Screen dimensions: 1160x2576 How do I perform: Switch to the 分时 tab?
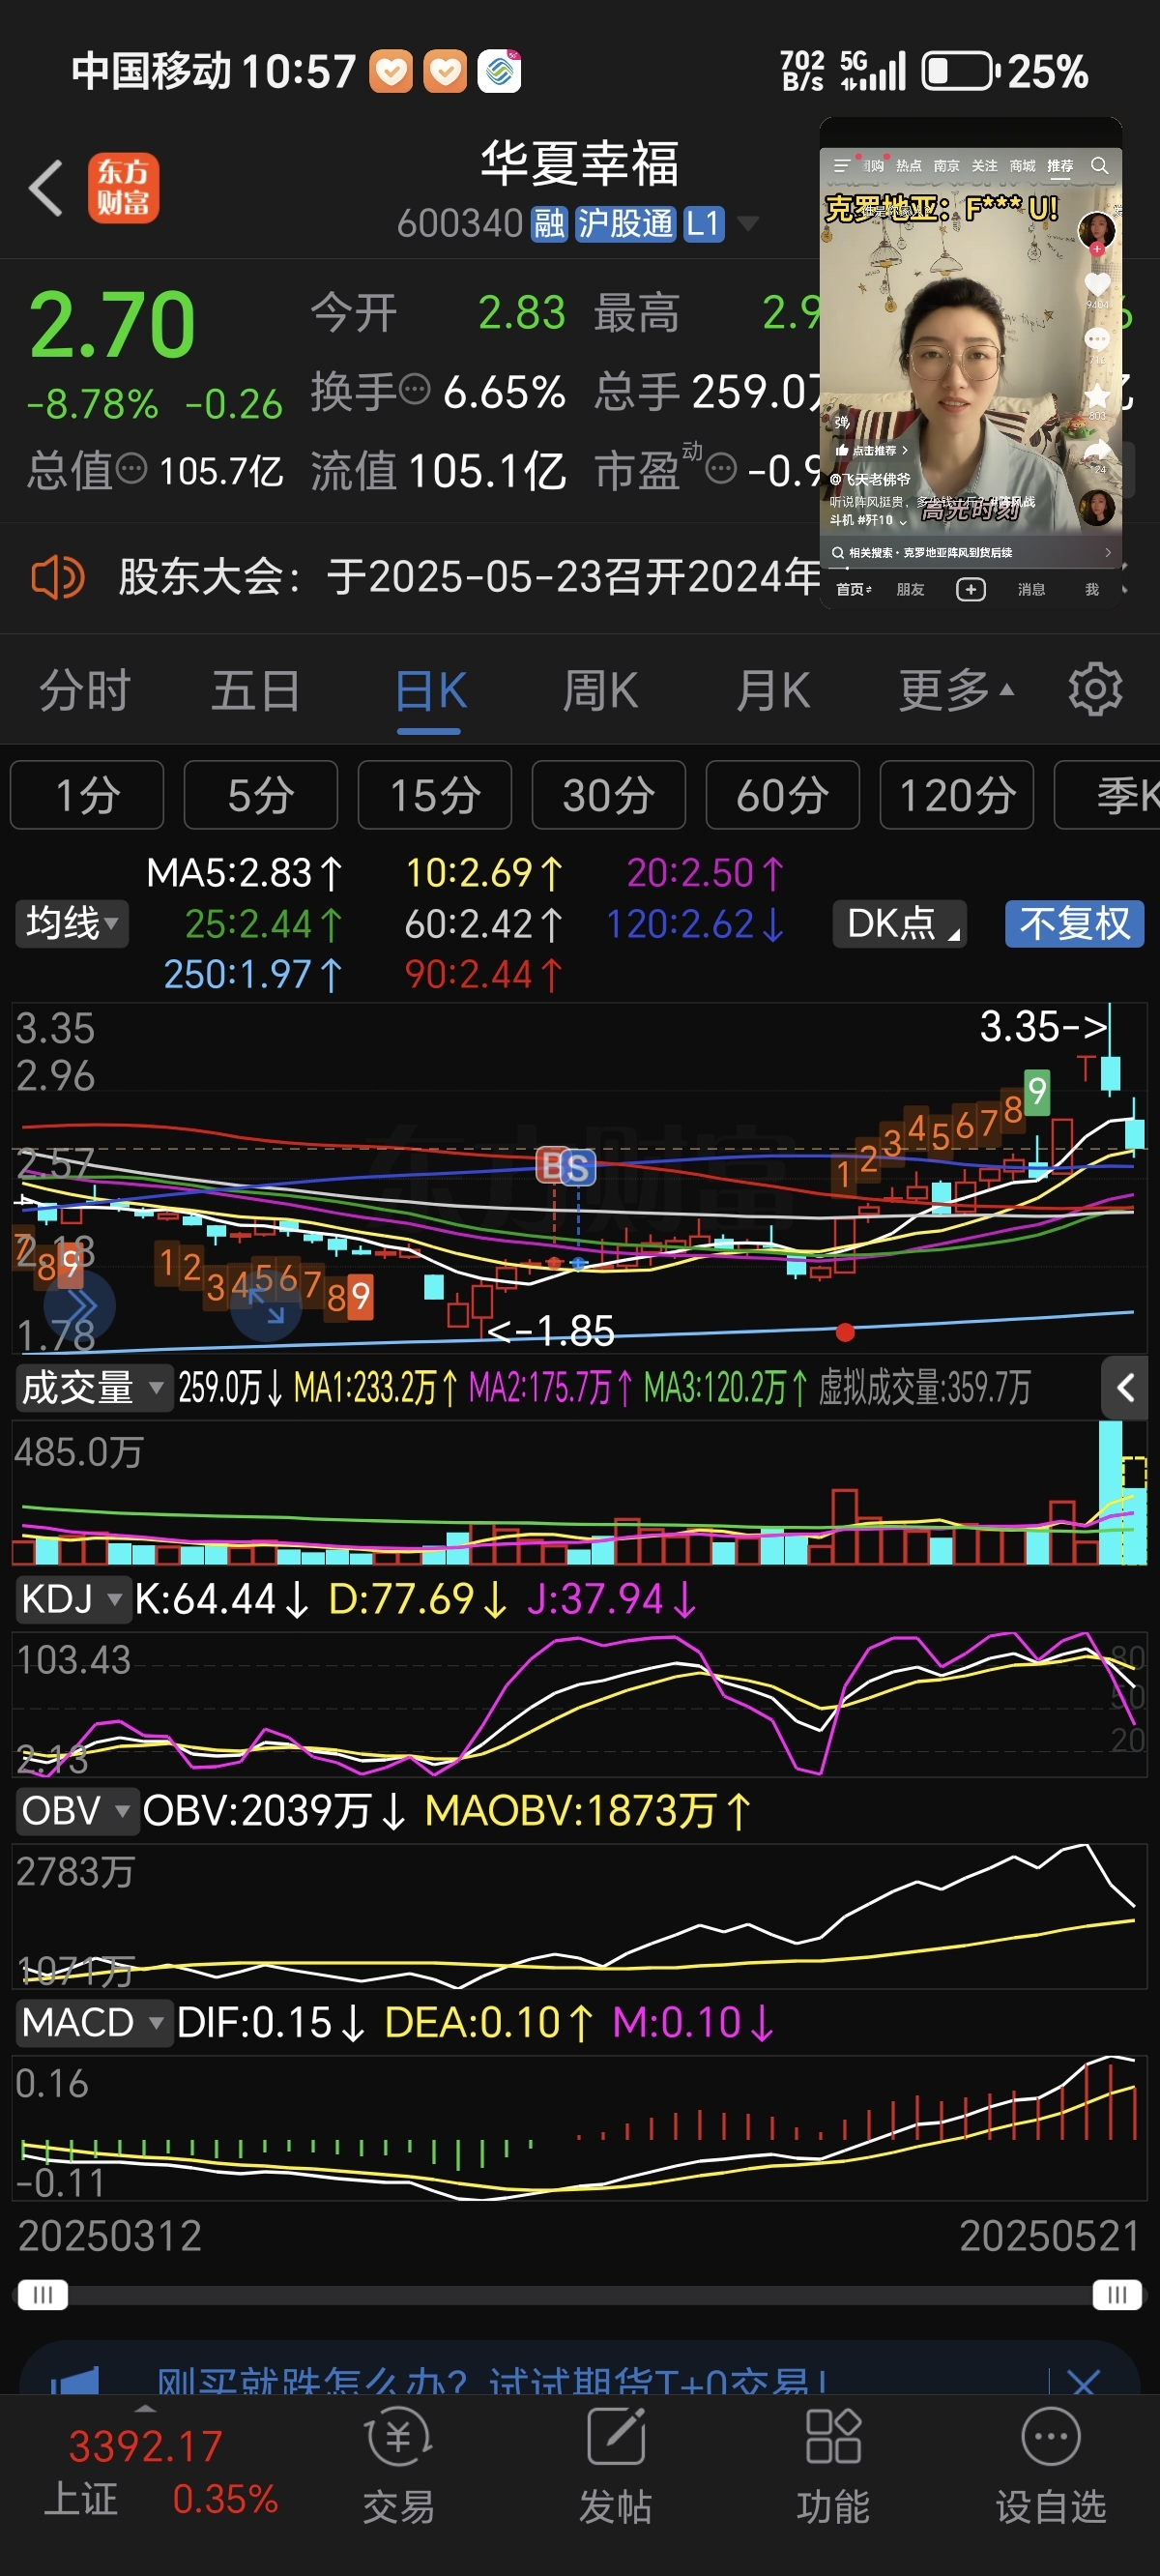tap(85, 690)
